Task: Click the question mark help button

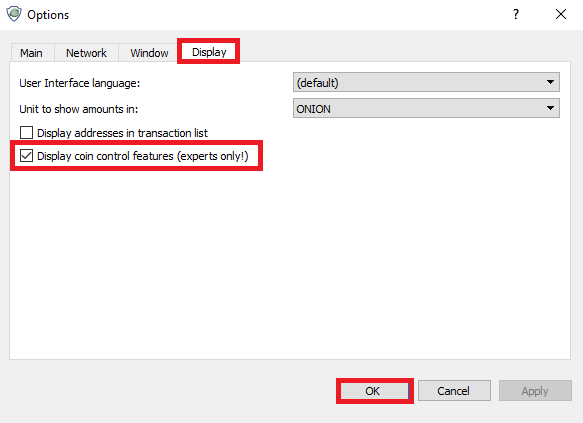Action: 516,14
